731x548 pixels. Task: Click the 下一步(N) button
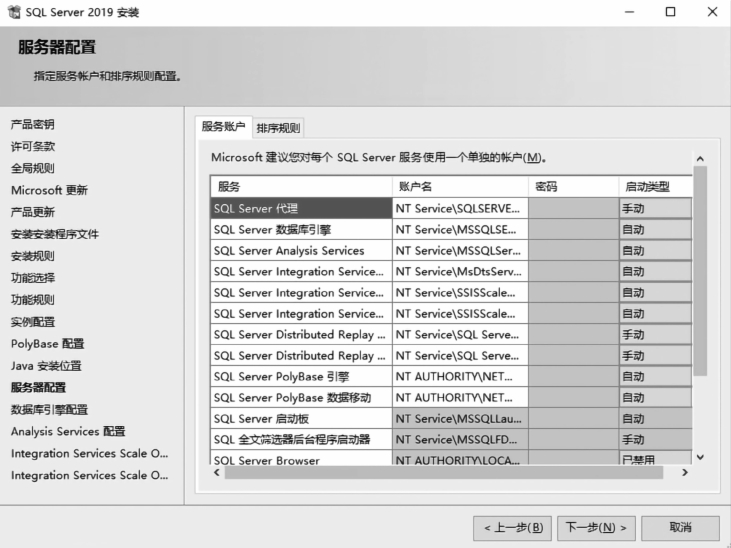pos(596,528)
